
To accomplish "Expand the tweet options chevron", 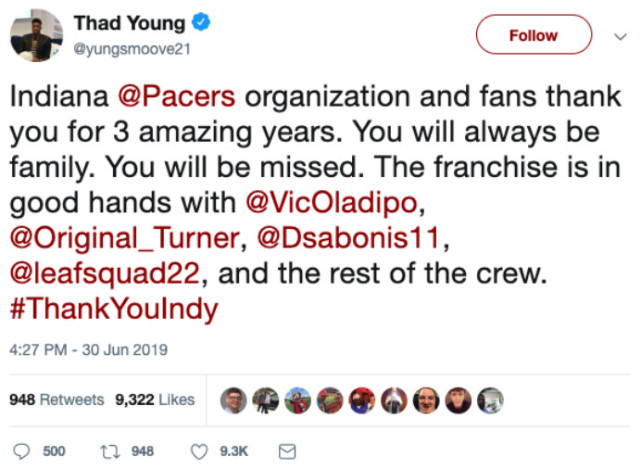I will pos(619,35).
